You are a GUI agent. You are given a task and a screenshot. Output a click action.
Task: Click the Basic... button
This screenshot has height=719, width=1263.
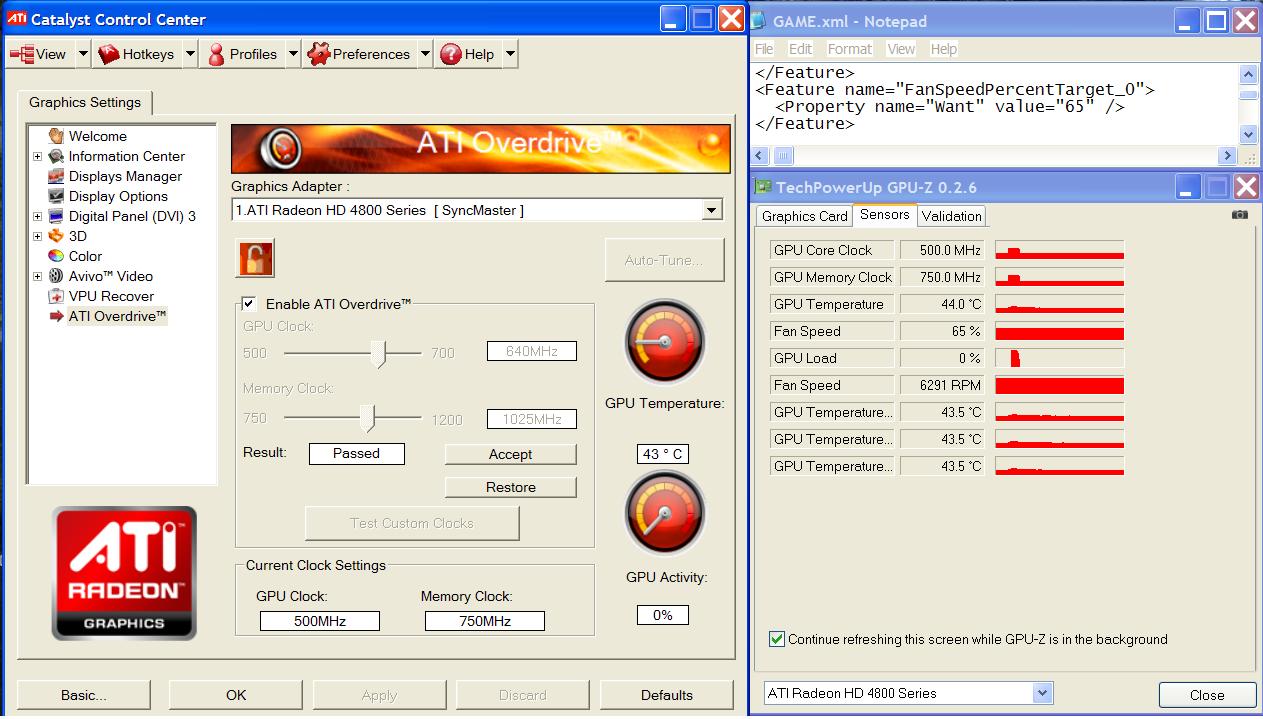(x=84, y=695)
